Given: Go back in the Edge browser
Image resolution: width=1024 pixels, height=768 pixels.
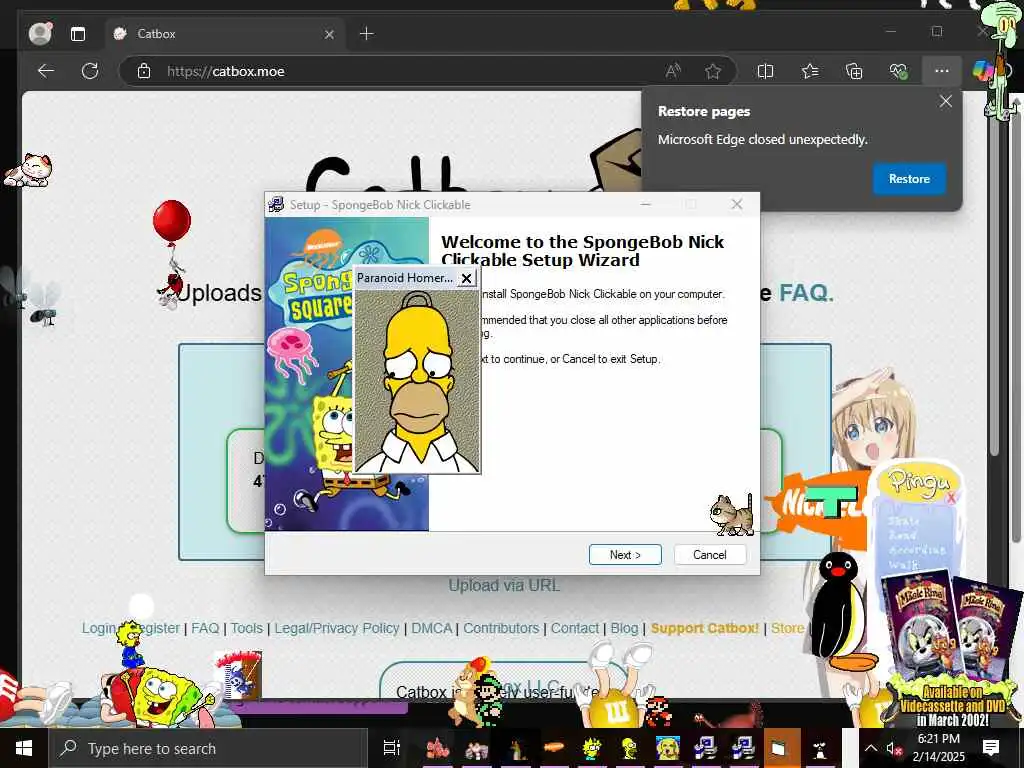Looking at the screenshot, I should pos(46,71).
